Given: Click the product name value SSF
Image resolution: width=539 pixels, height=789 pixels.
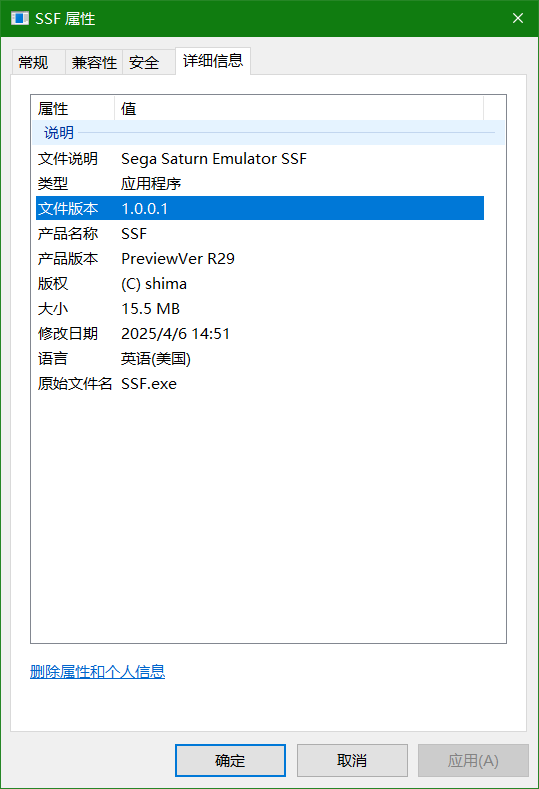Looking at the screenshot, I should point(134,234).
